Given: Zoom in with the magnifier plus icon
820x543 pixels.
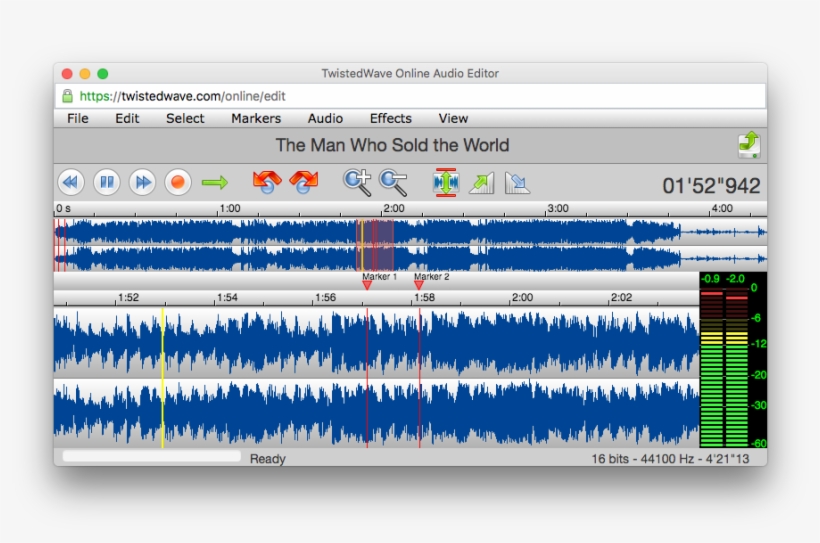Looking at the screenshot, I should pyautogui.click(x=357, y=183).
